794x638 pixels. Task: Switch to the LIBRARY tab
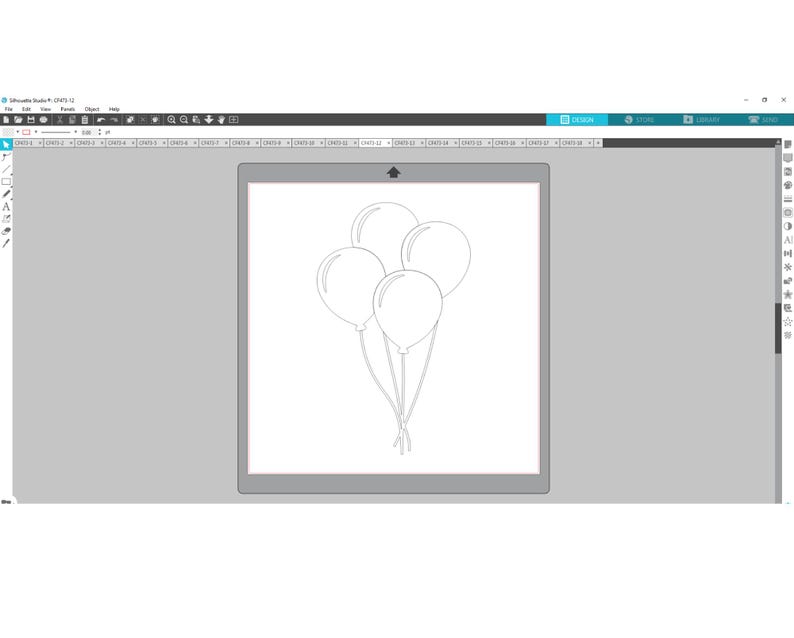tap(701, 120)
